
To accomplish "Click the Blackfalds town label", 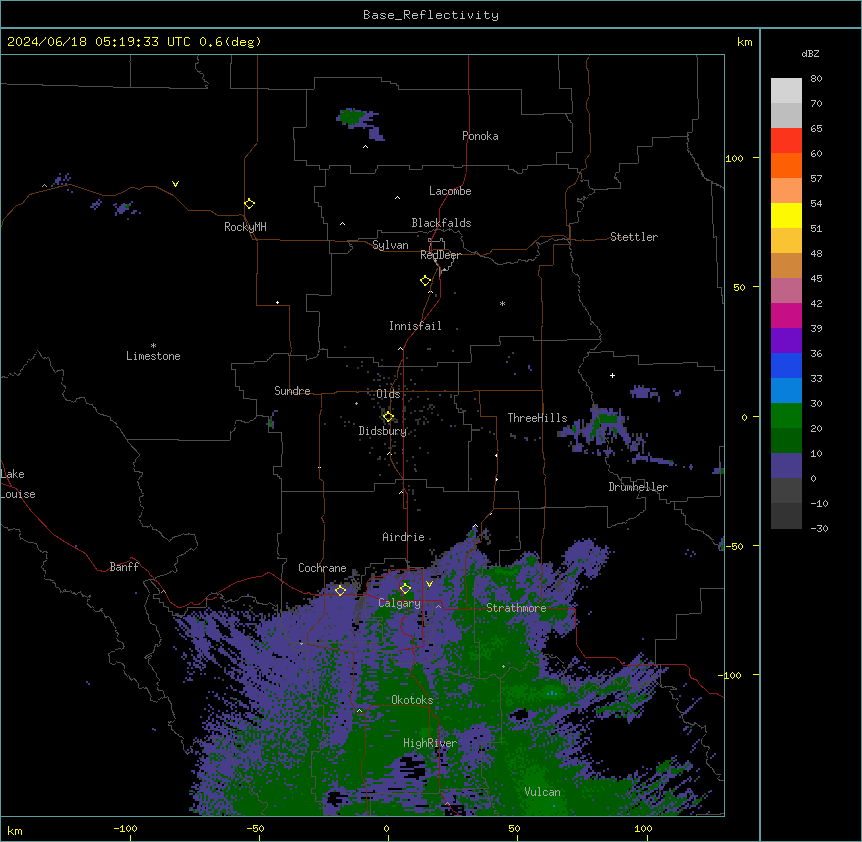I will (x=441, y=223).
